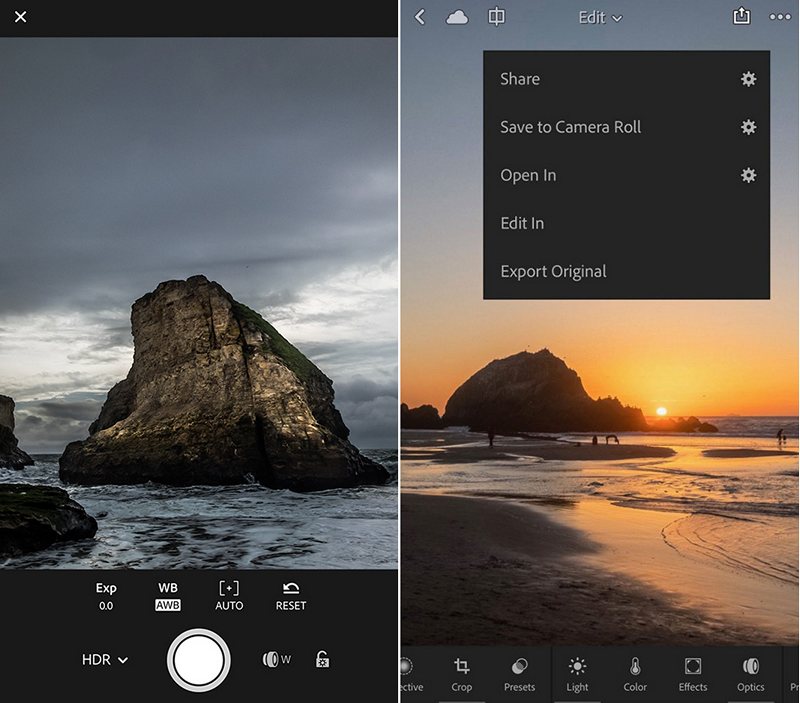Viewport: 800px width, 703px height.
Task: Choose Share from the export menu
Action: tap(520, 79)
